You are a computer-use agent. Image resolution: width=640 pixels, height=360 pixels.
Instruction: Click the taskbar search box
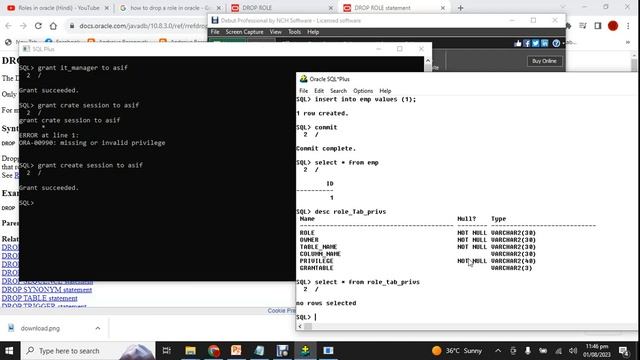click(x=88, y=351)
